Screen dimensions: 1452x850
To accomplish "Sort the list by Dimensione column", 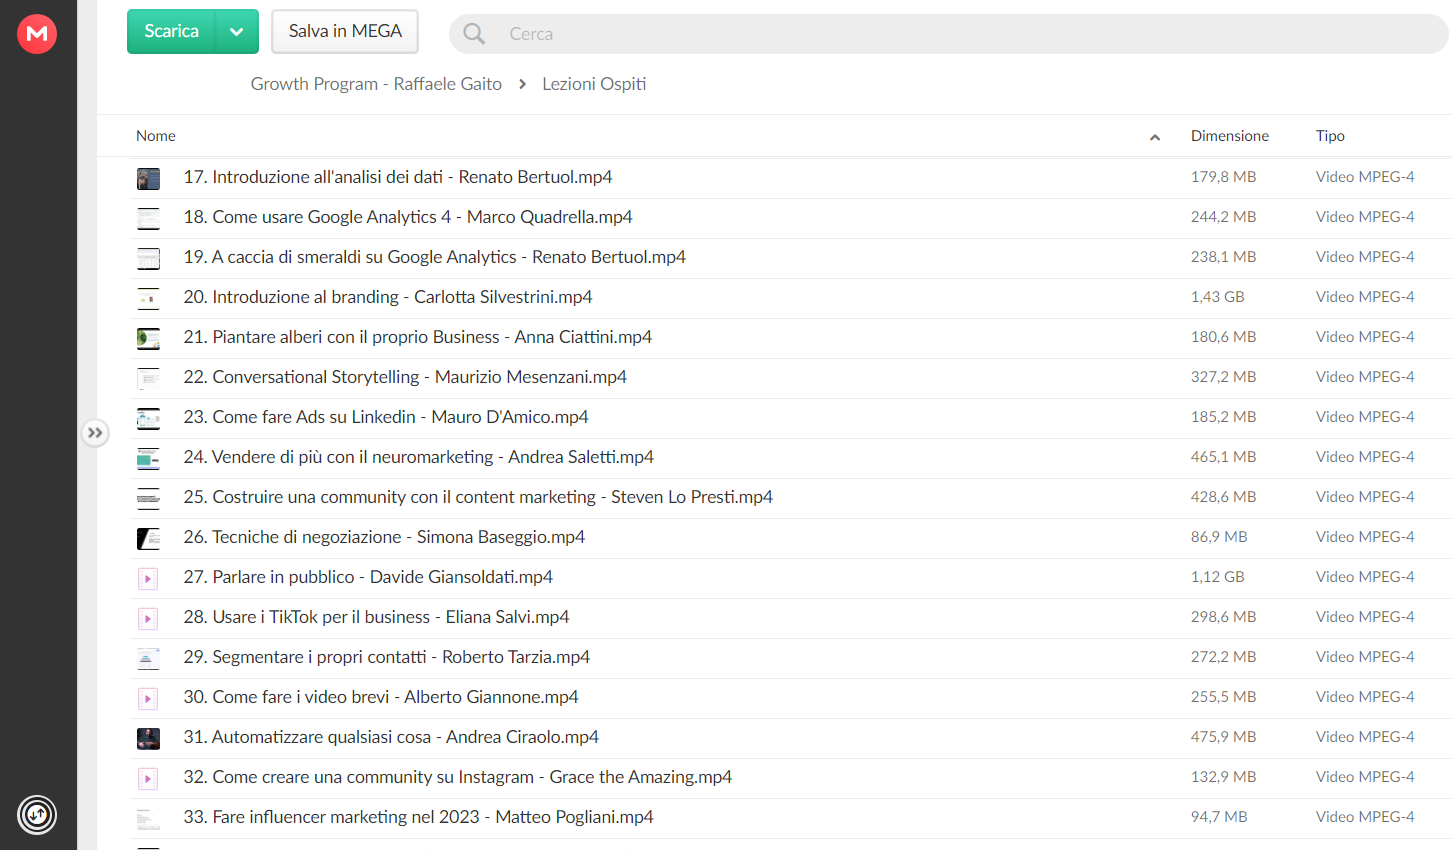I will coord(1229,136).
